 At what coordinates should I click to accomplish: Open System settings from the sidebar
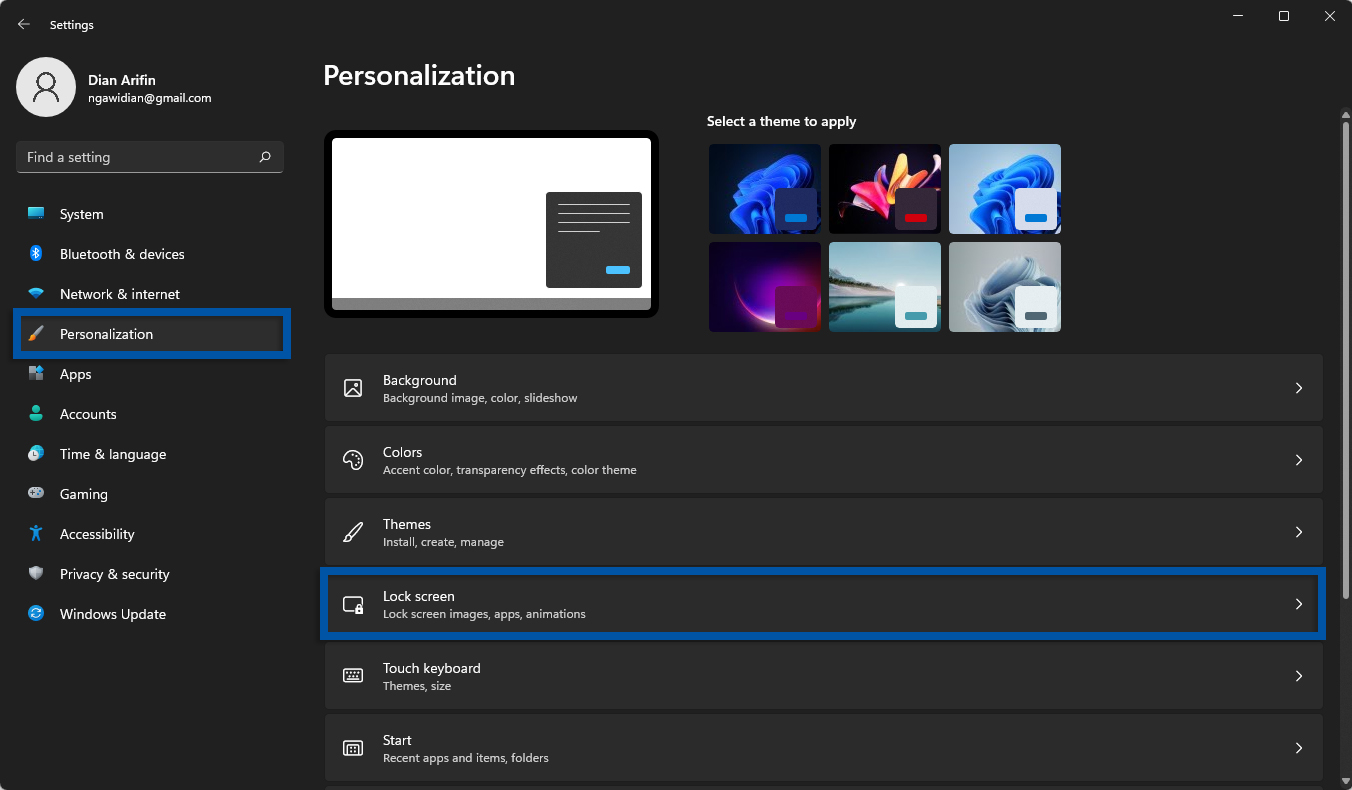80,213
